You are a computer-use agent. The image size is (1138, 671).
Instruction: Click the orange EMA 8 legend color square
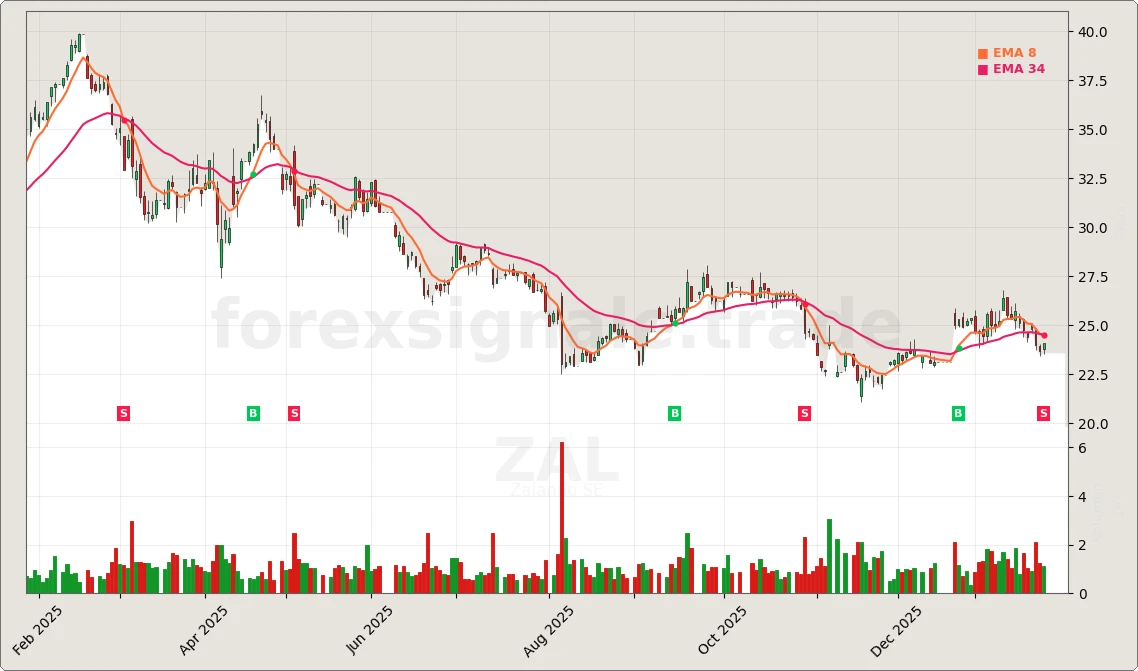981,52
